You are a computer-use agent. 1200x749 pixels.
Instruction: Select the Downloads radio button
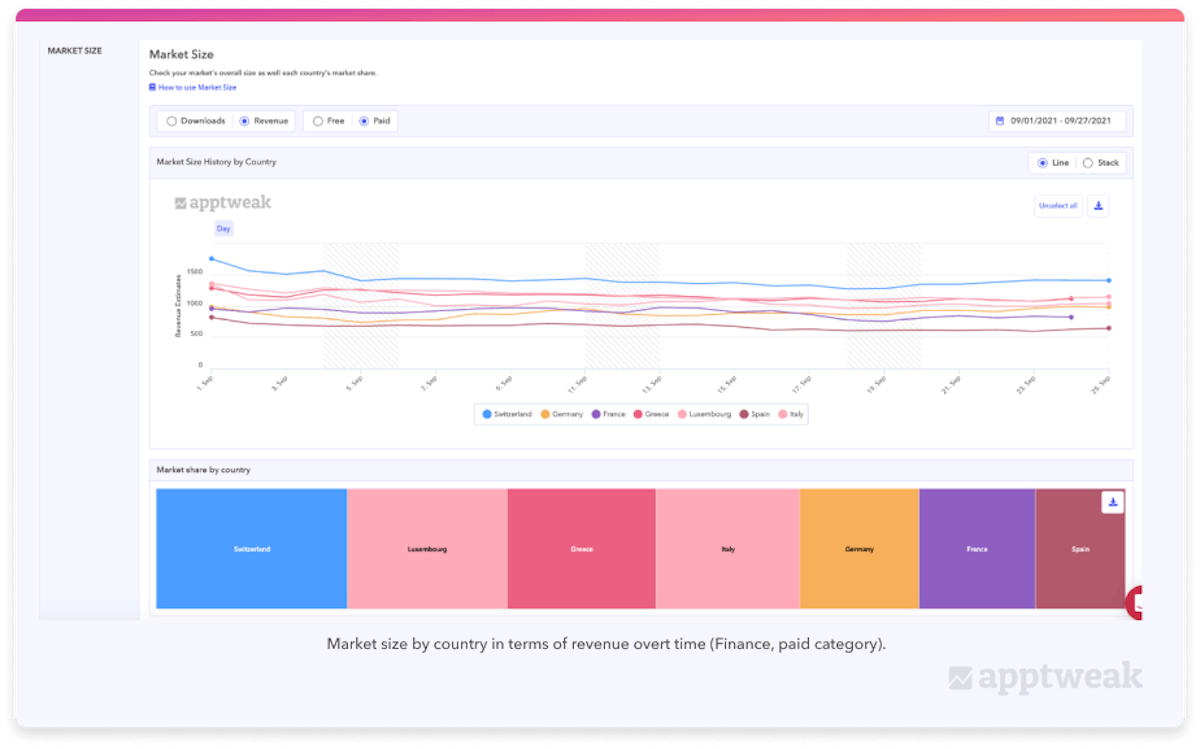tap(172, 121)
